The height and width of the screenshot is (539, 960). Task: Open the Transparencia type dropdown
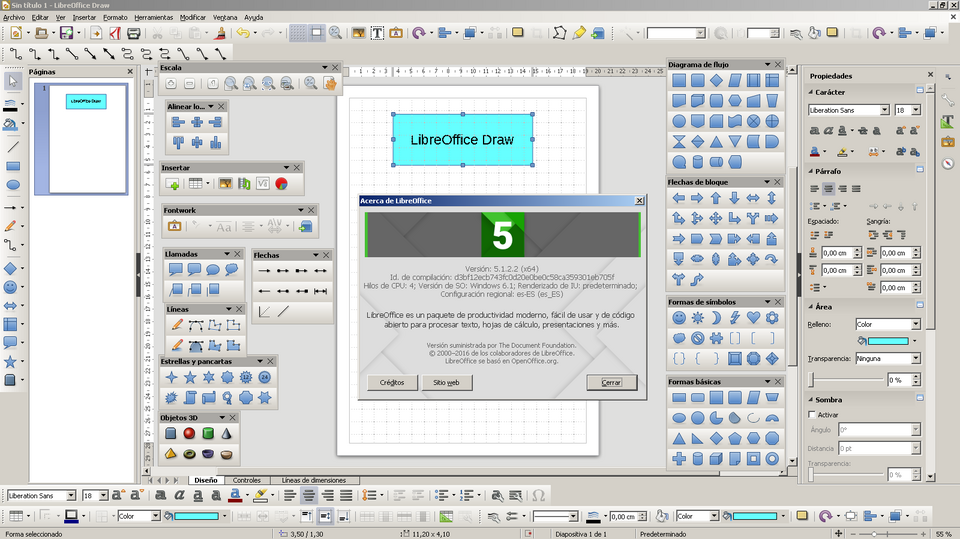pyautogui.click(x=916, y=358)
